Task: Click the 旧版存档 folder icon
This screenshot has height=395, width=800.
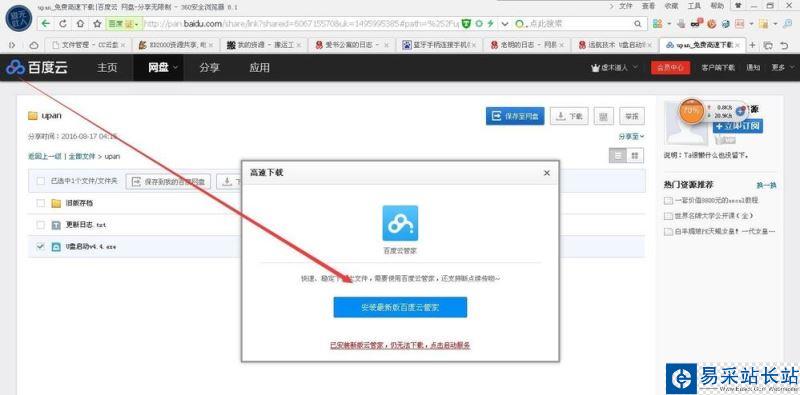Action: (x=56, y=203)
